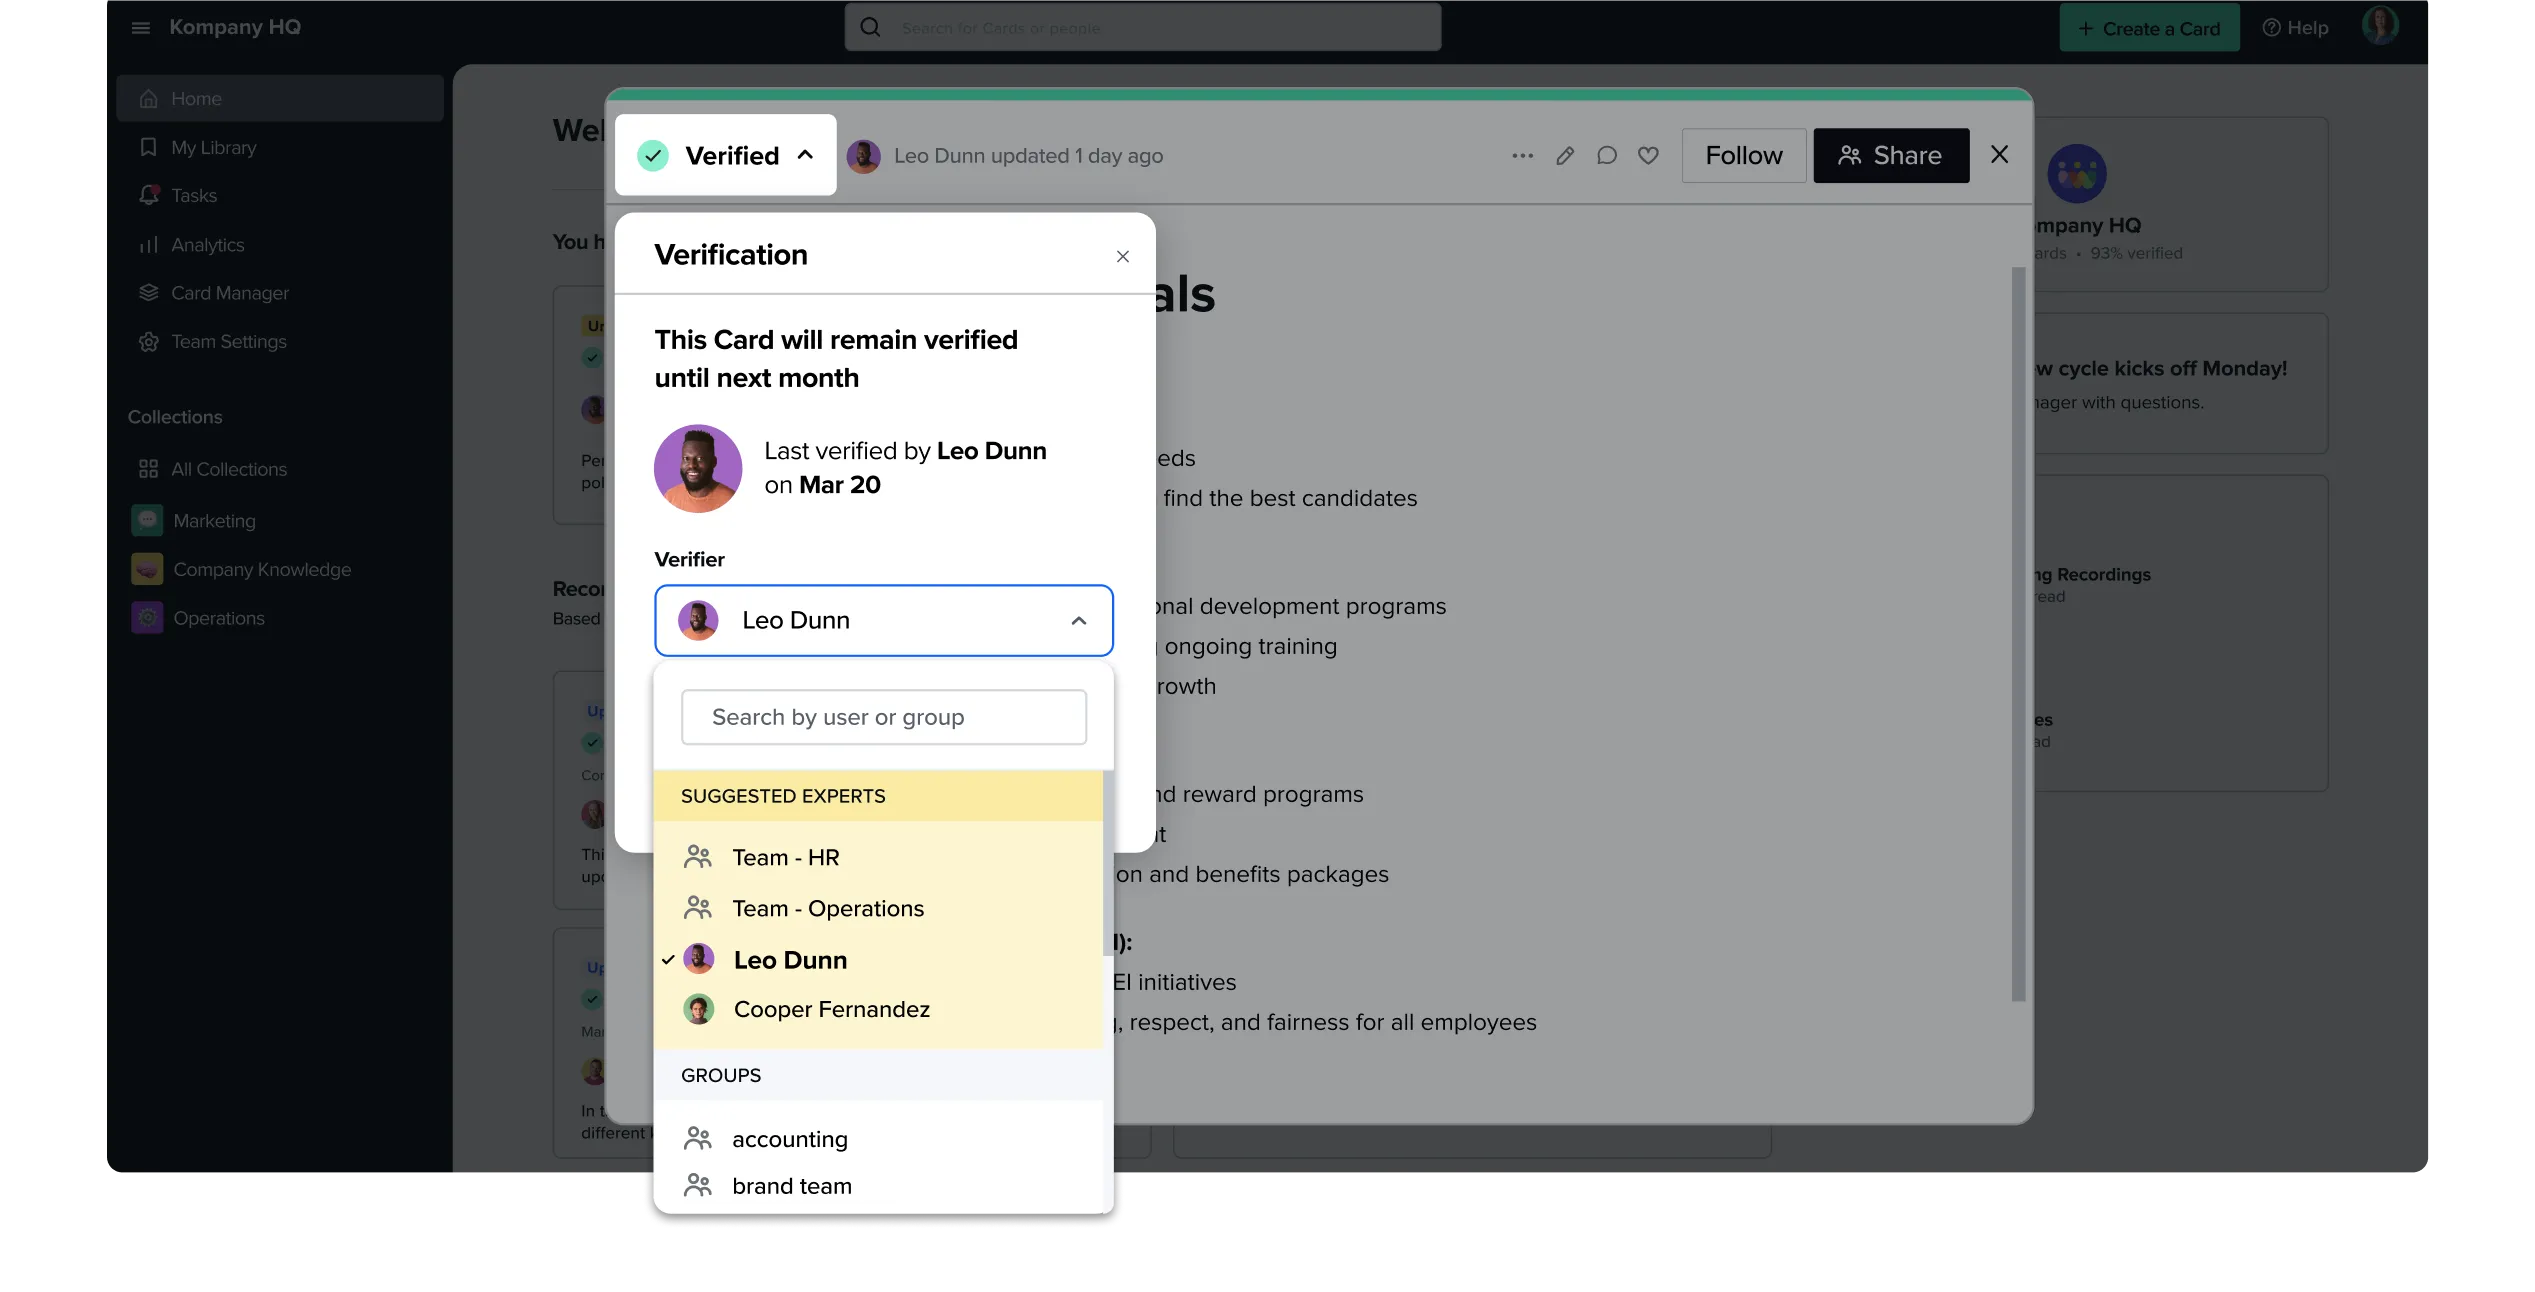
Task: Click the search magnifier icon
Action: pyautogui.click(x=870, y=28)
